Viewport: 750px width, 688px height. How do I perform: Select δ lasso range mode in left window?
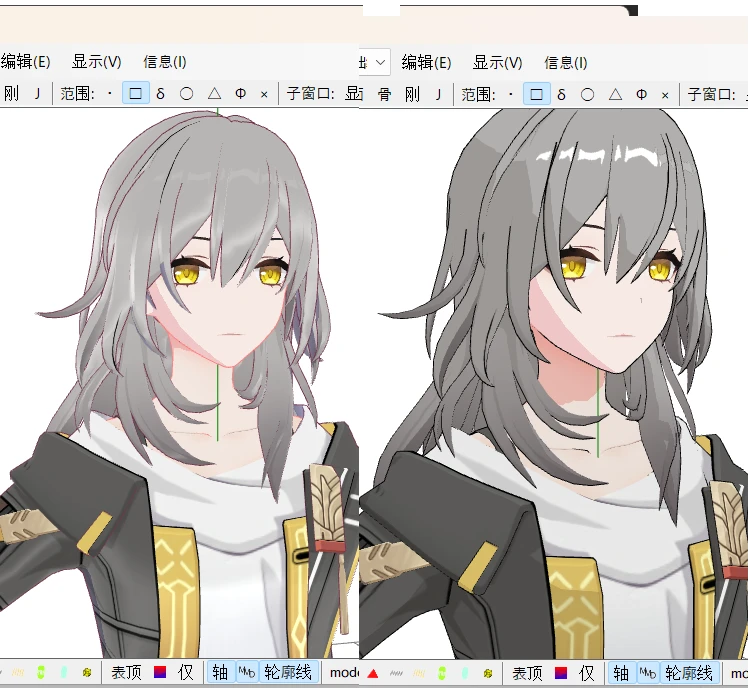tap(161, 93)
